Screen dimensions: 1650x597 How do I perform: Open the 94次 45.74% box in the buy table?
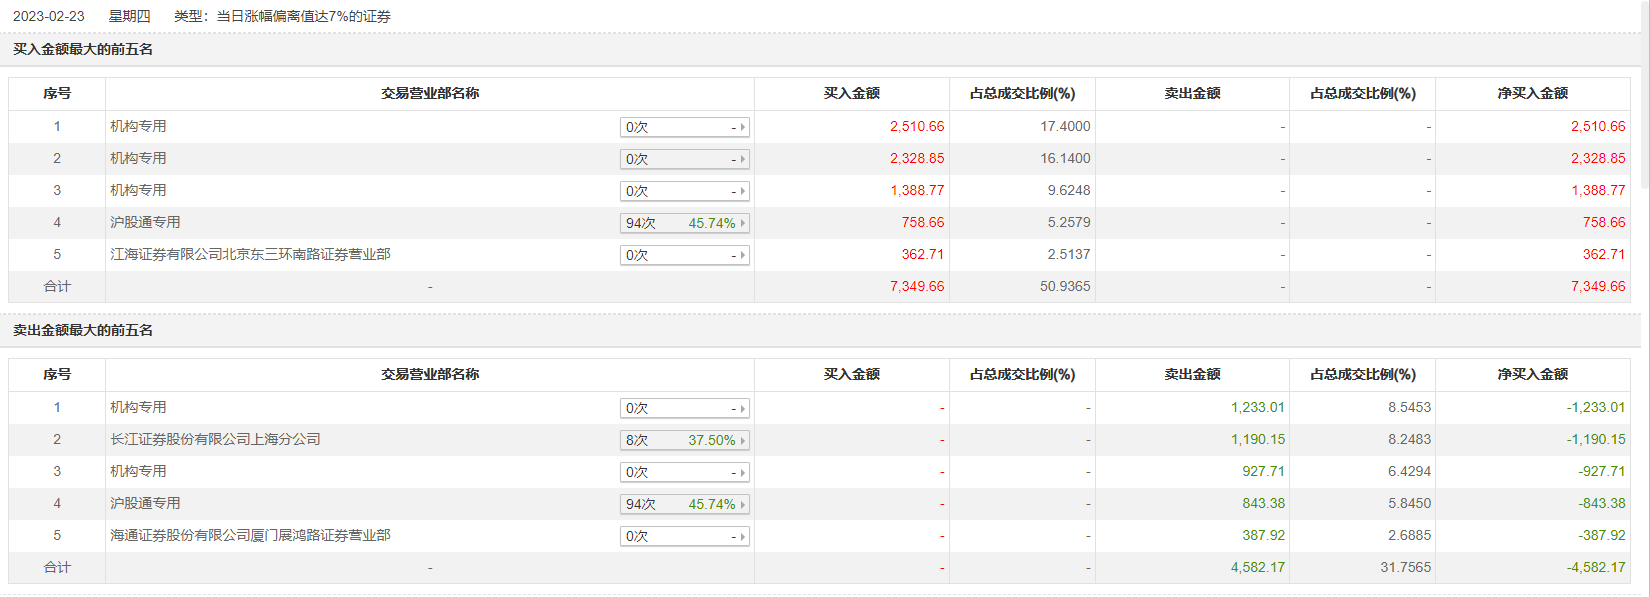(x=684, y=223)
